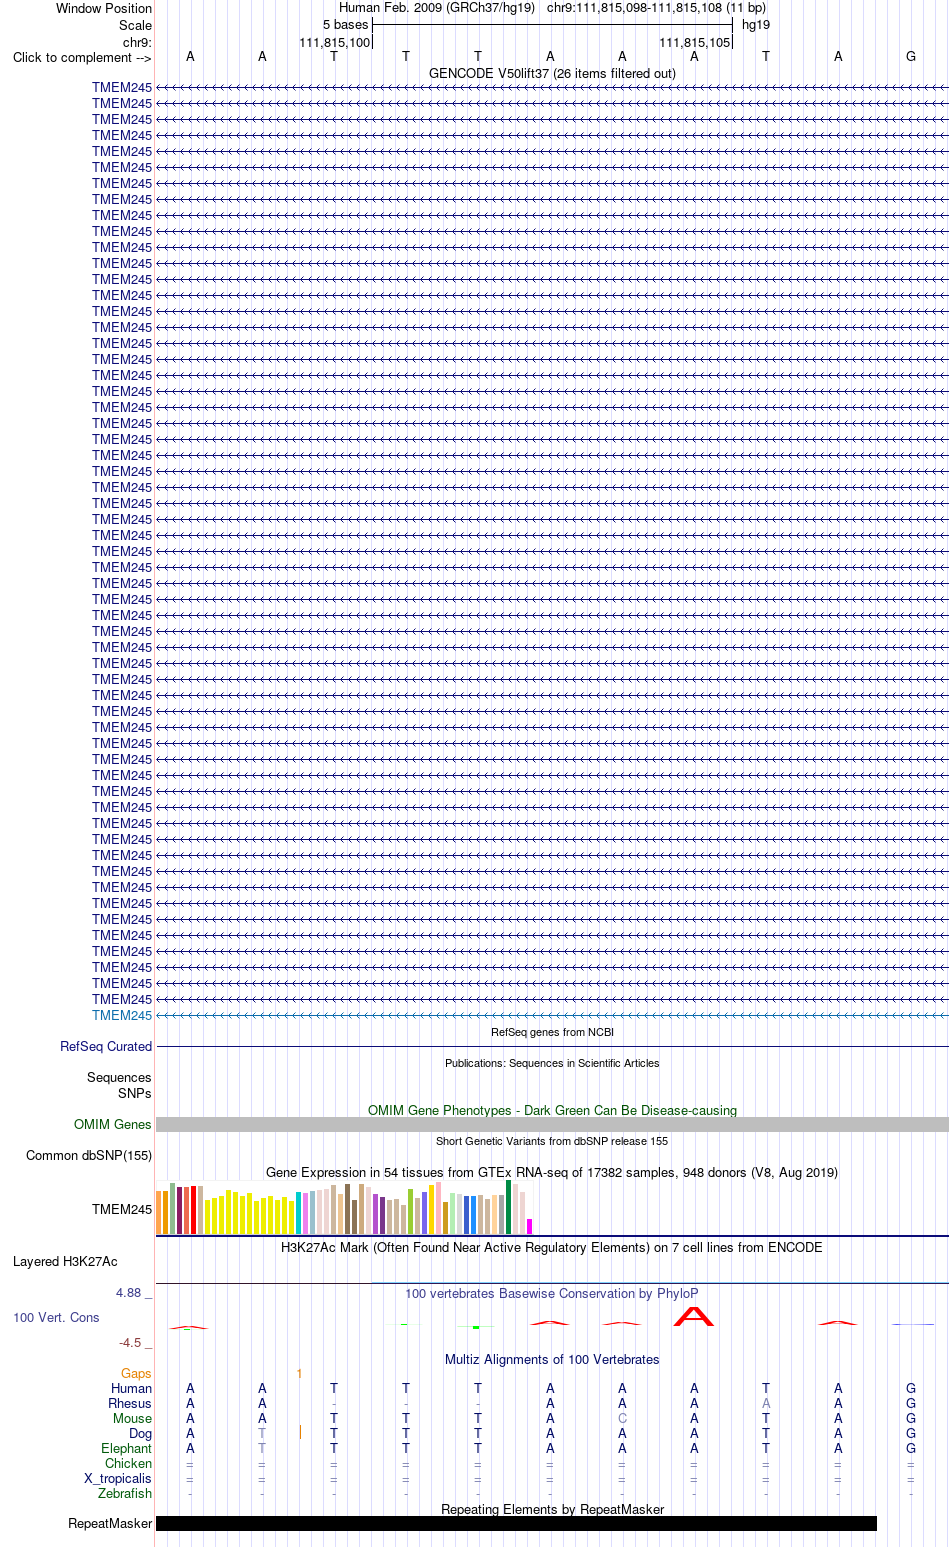Click 'Short Genetic Variants from dbSNP release 155'
This screenshot has width=950, height=1547.
click(552, 1141)
